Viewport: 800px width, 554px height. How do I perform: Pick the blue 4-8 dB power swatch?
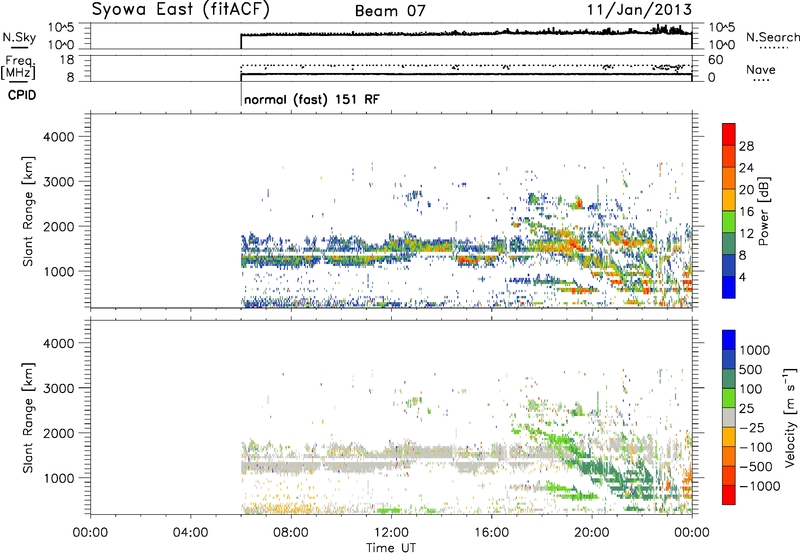point(729,266)
